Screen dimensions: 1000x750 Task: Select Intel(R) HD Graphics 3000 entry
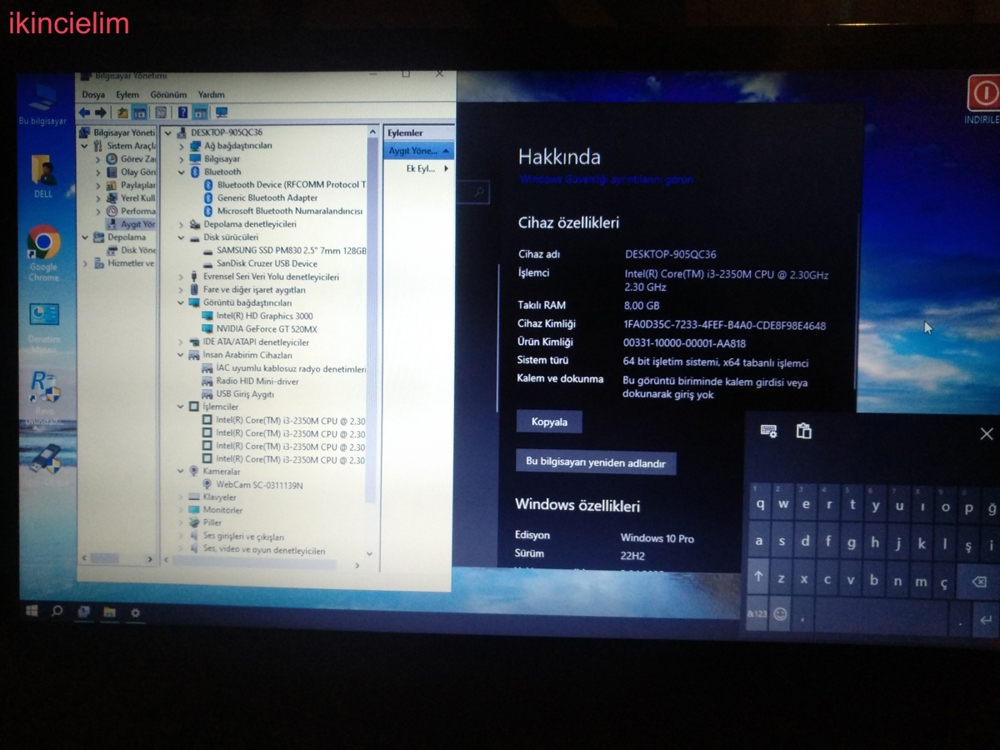coord(257,316)
